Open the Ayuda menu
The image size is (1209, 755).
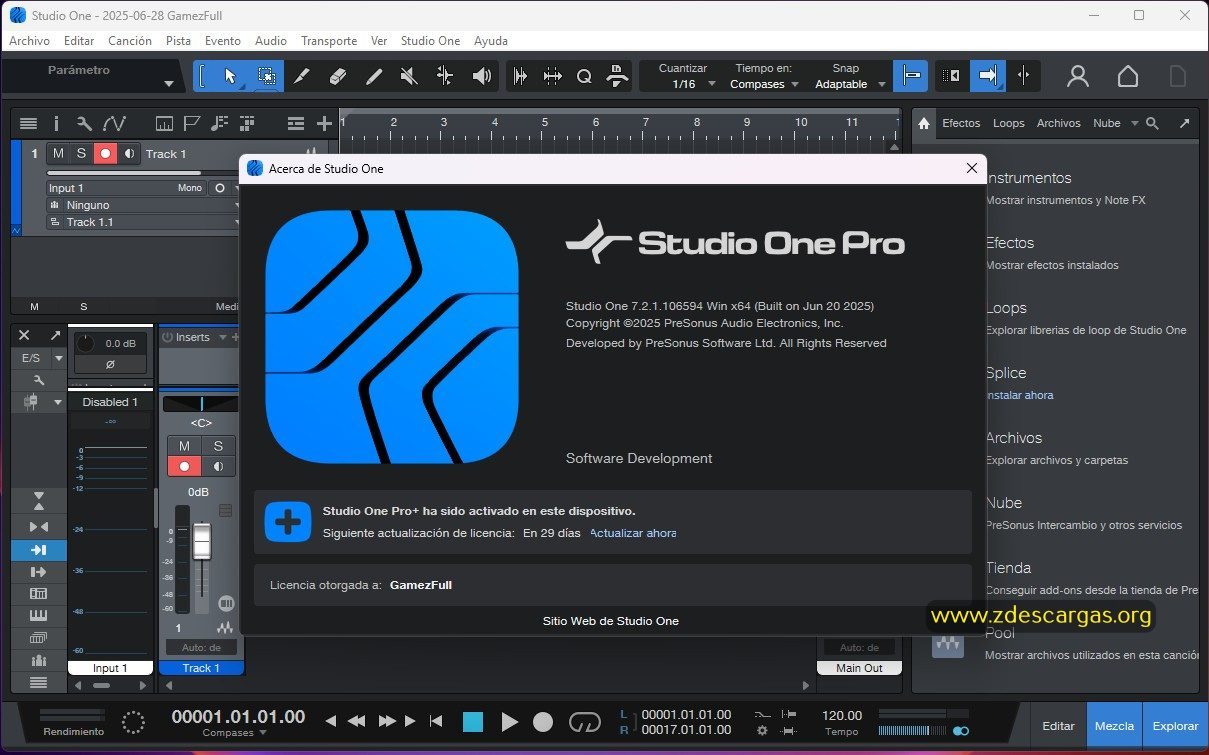coord(491,41)
